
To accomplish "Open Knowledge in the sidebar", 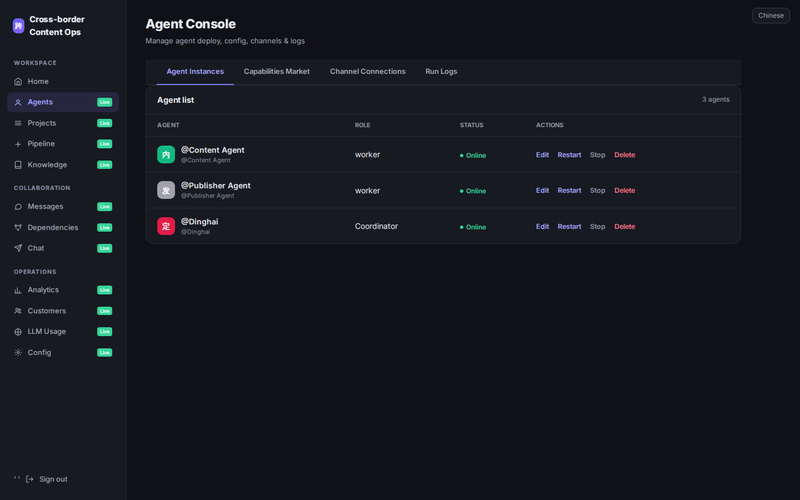I will click(x=63, y=165).
